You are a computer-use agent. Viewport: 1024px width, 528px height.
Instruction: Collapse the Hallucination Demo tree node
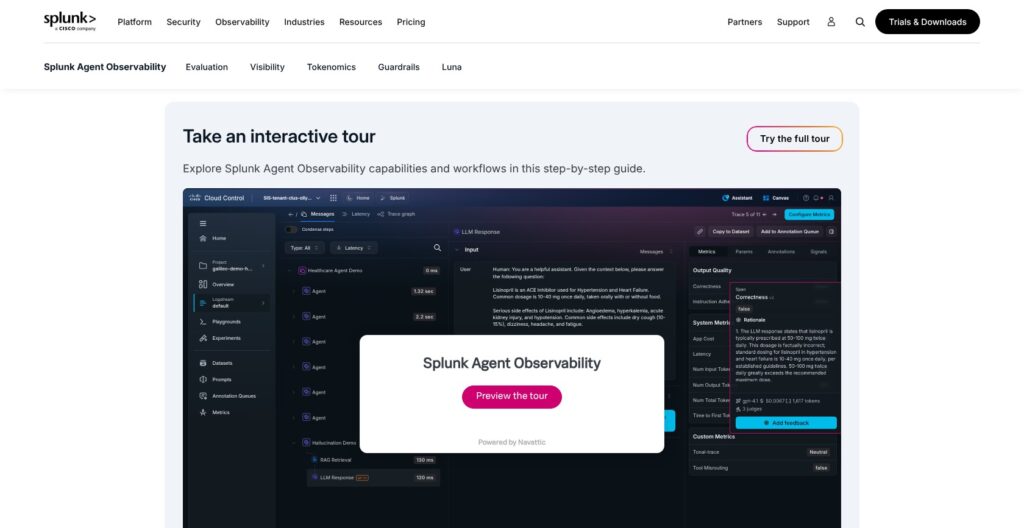(293, 443)
